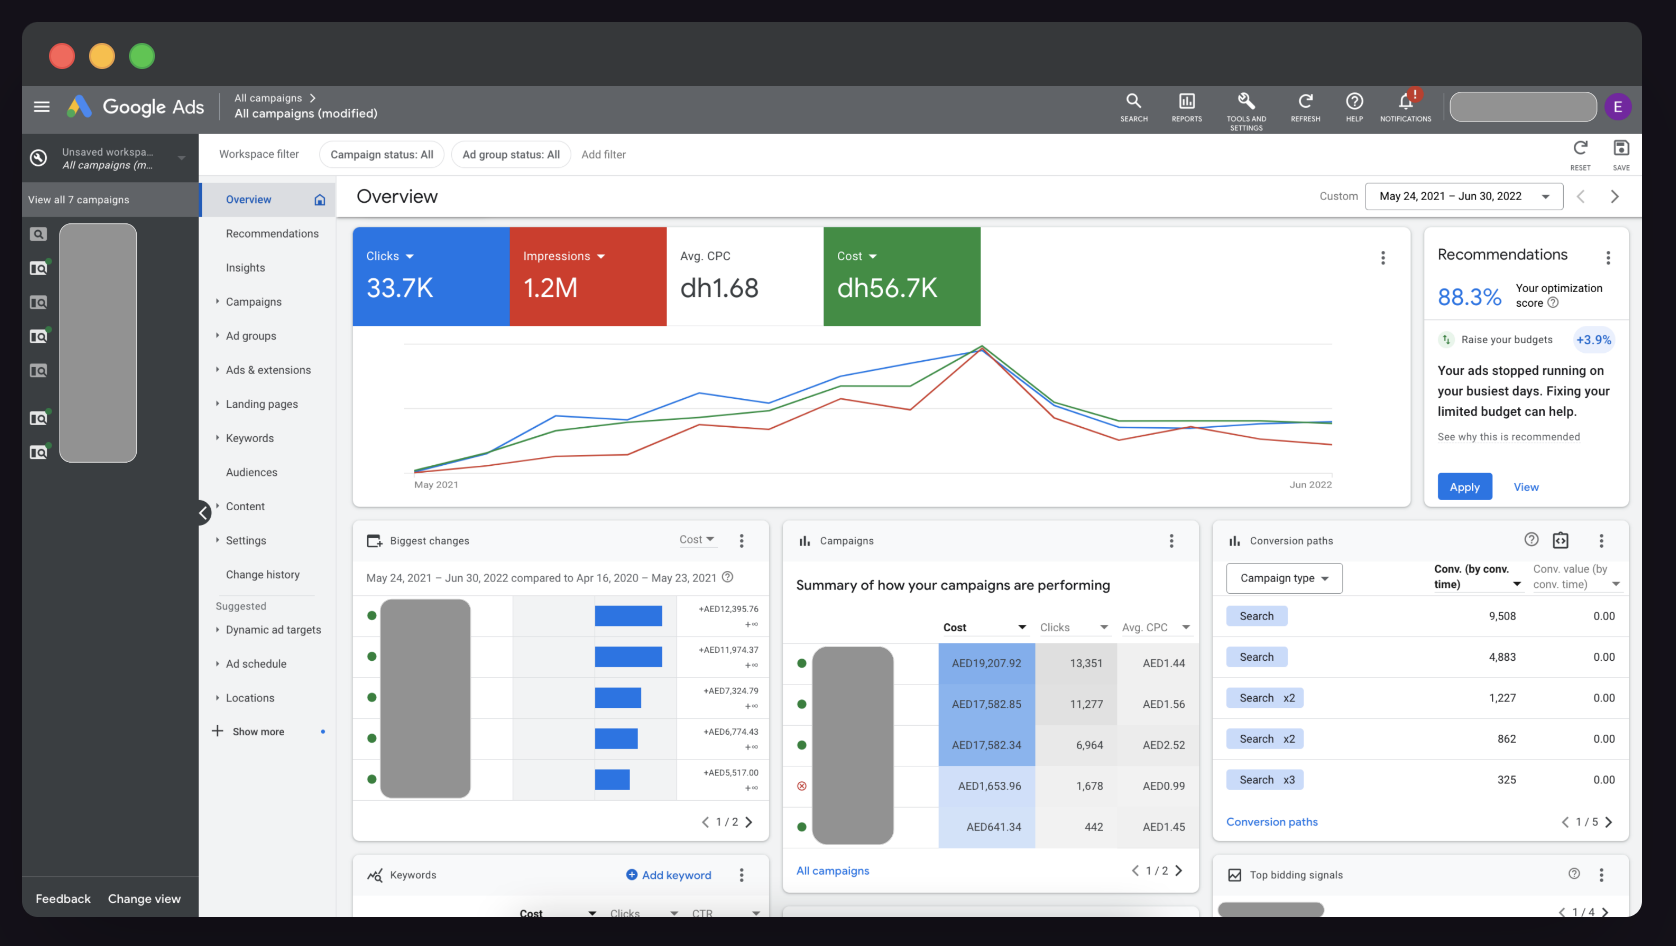The image size is (1676, 946).
Task: Expand Ads & extensions nav item
Action: [217, 369]
